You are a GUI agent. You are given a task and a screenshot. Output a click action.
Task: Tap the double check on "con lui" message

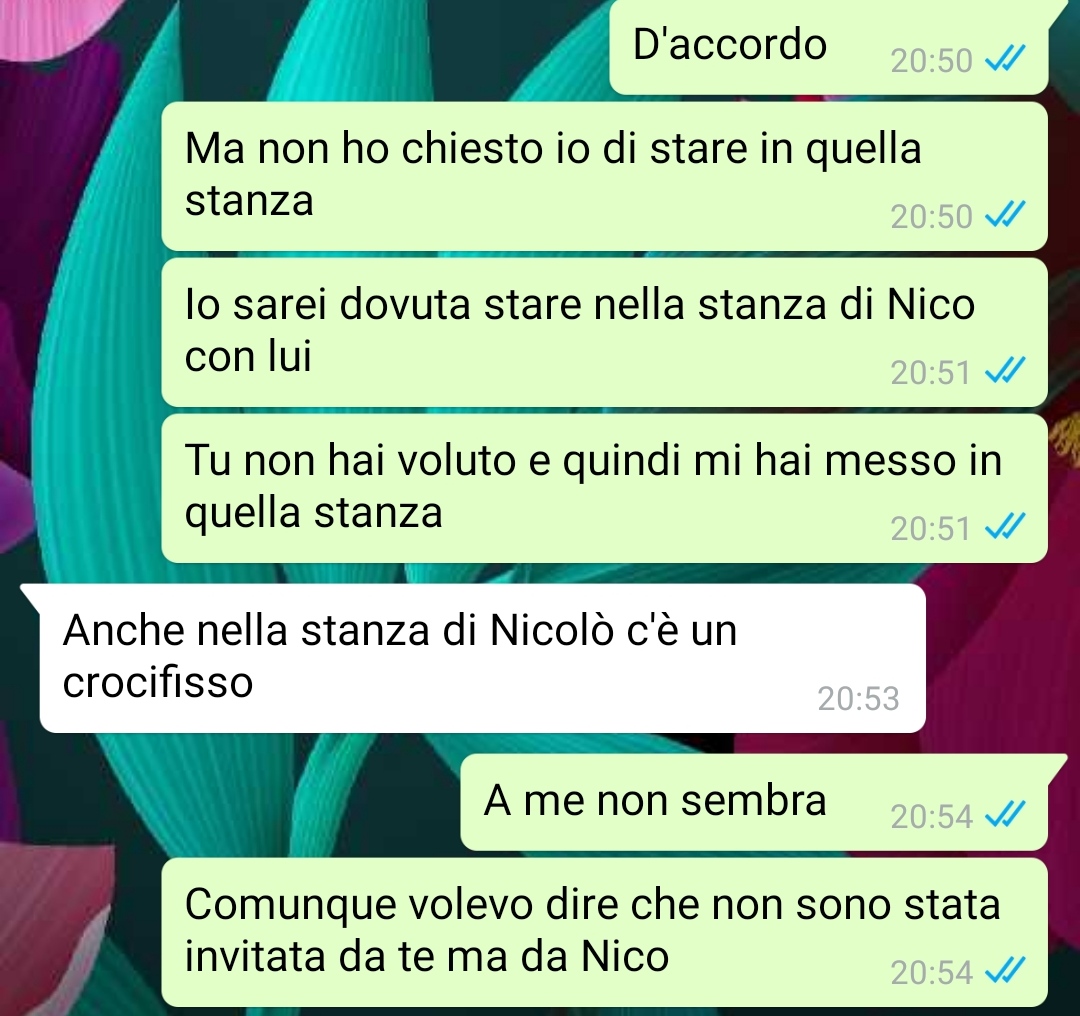(1005, 373)
